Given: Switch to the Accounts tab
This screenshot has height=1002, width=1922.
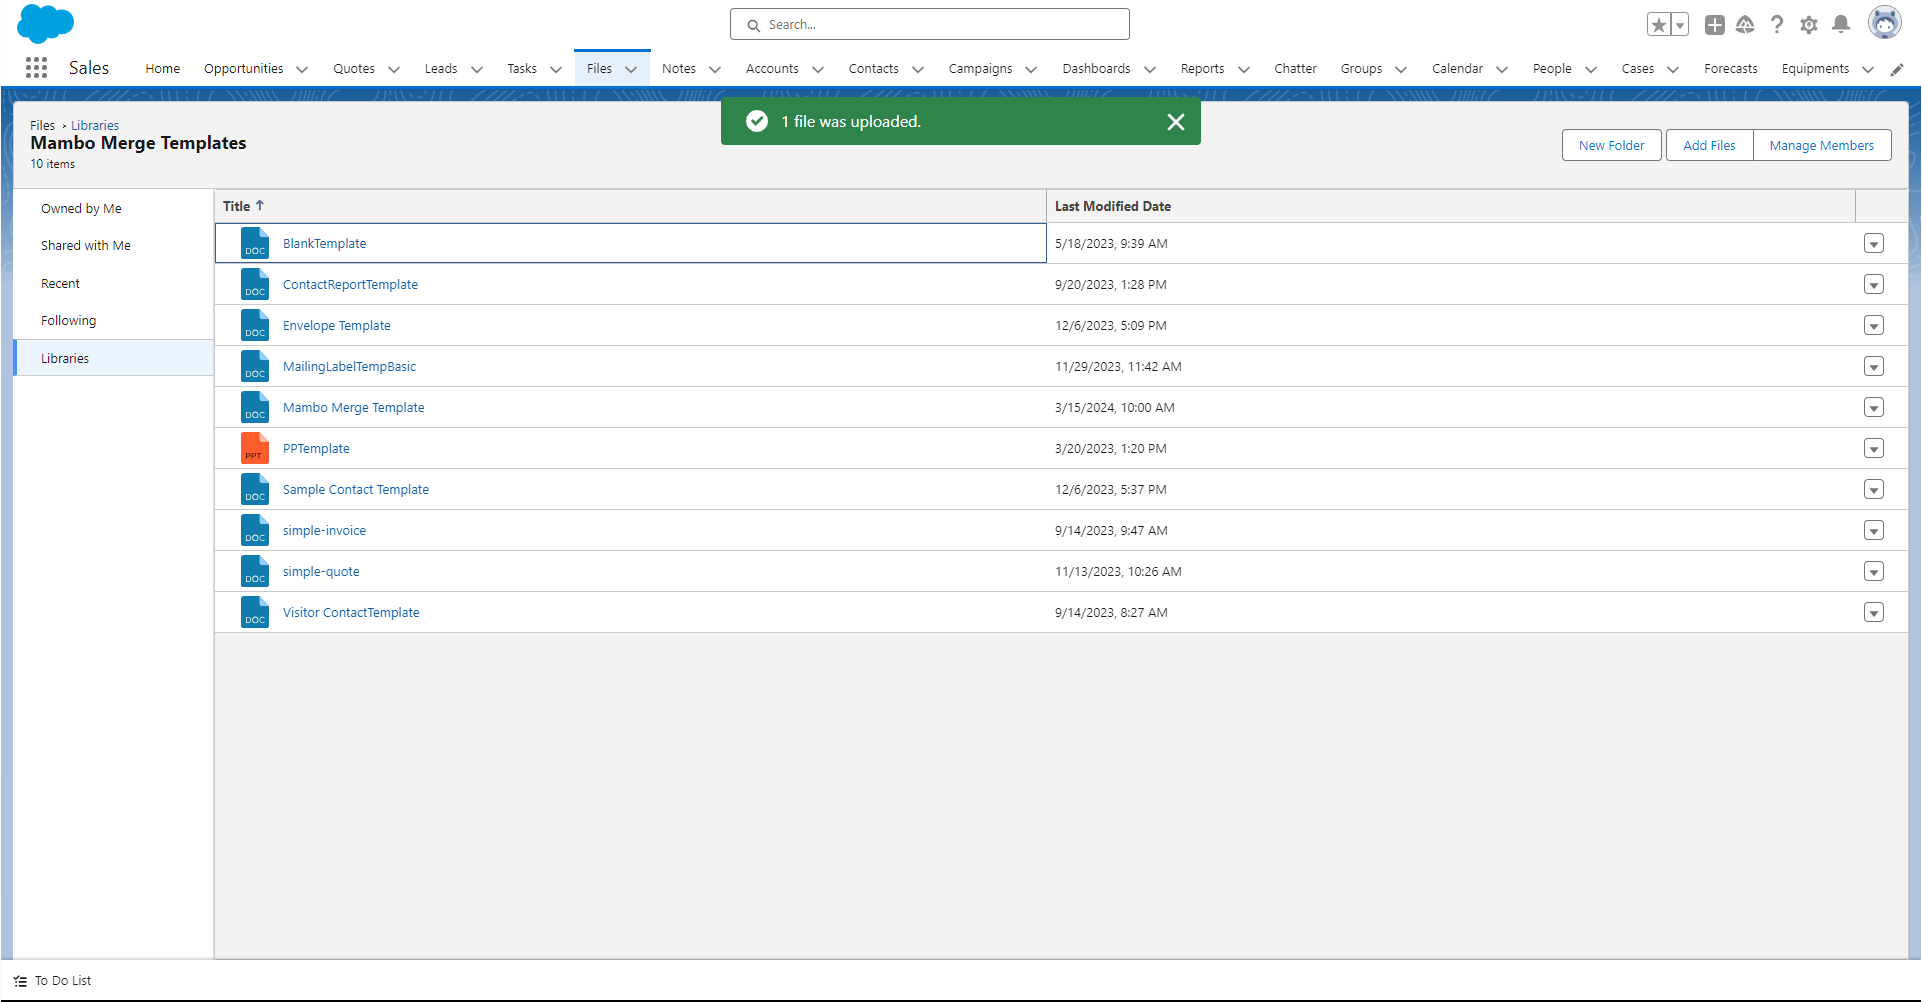Looking at the screenshot, I should (x=771, y=69).
